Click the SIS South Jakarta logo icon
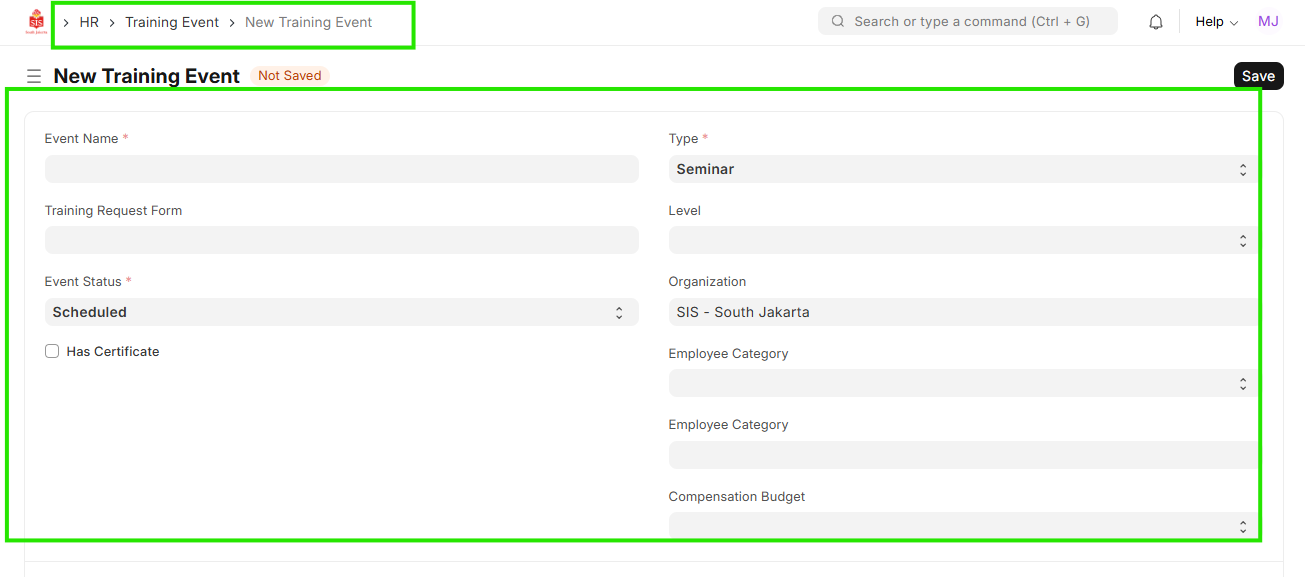Screen dimensions: 1305x577 point(36,22)
